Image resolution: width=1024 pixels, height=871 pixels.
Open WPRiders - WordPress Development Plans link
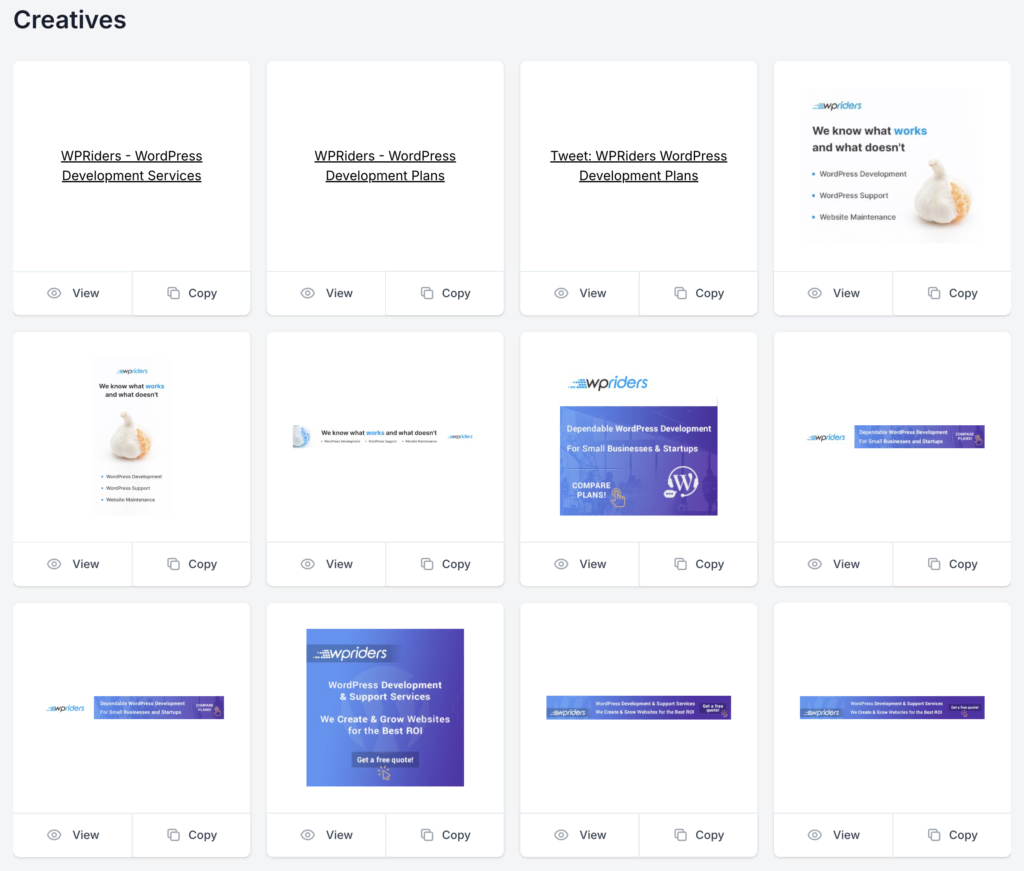click(x=385, y=166)
